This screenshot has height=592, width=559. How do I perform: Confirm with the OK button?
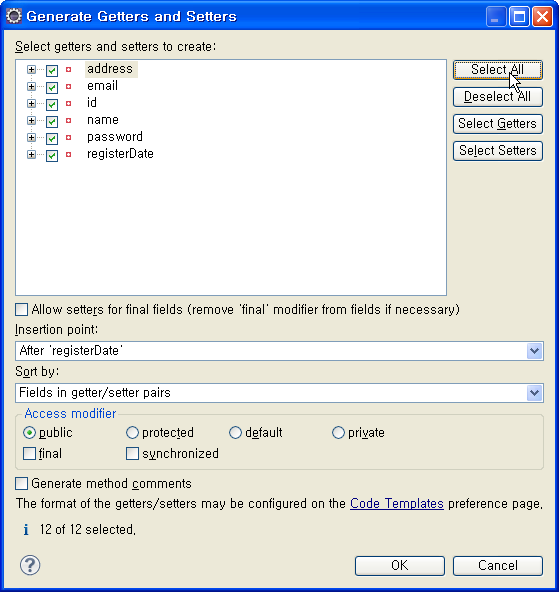[400, 566]
